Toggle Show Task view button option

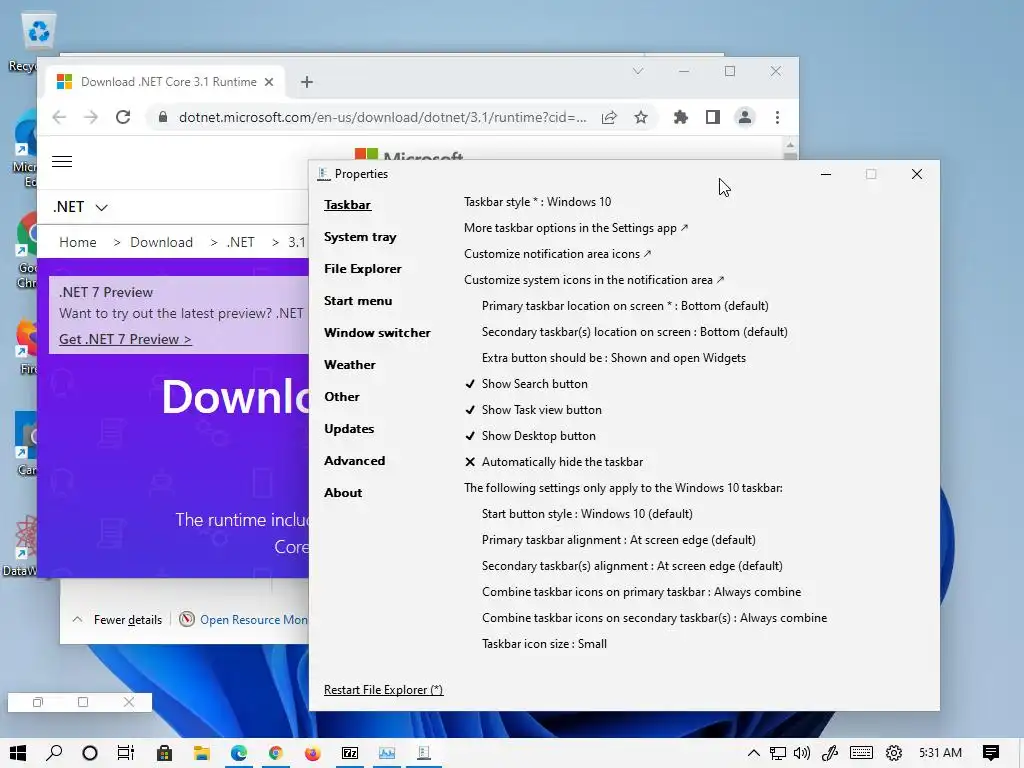click(x=533, y=410)
